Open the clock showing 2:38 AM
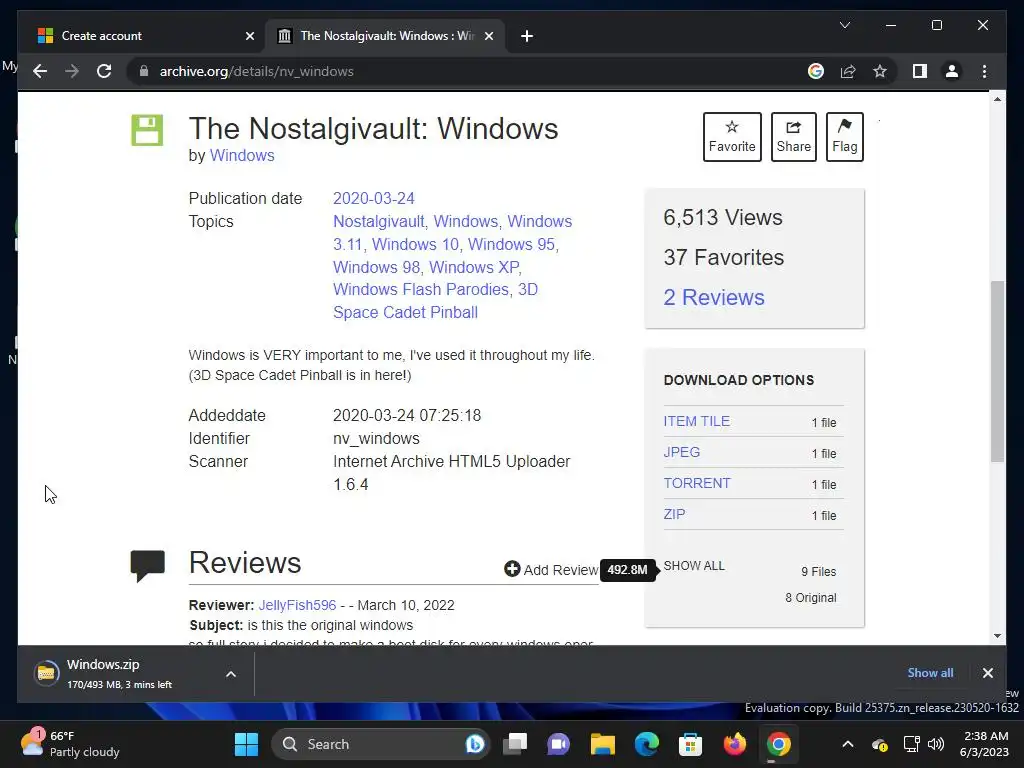 (x=984, y=744)
